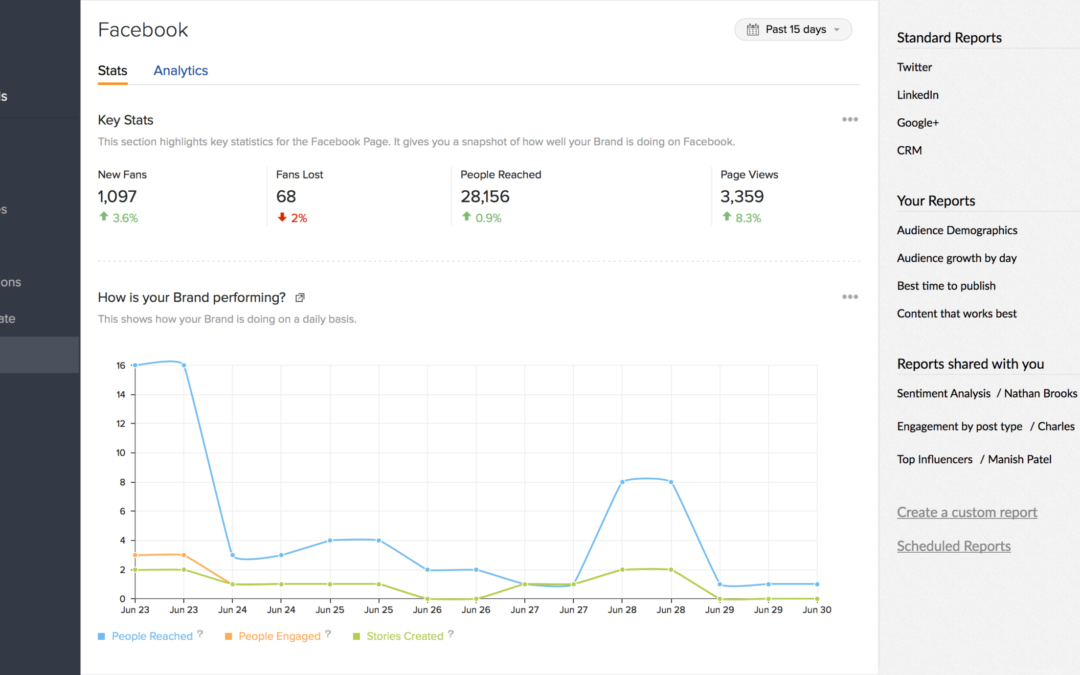The image size is (1080, 675).
Task: Open the Past 15 days date range dropdown
Action: tap(793, 30)
